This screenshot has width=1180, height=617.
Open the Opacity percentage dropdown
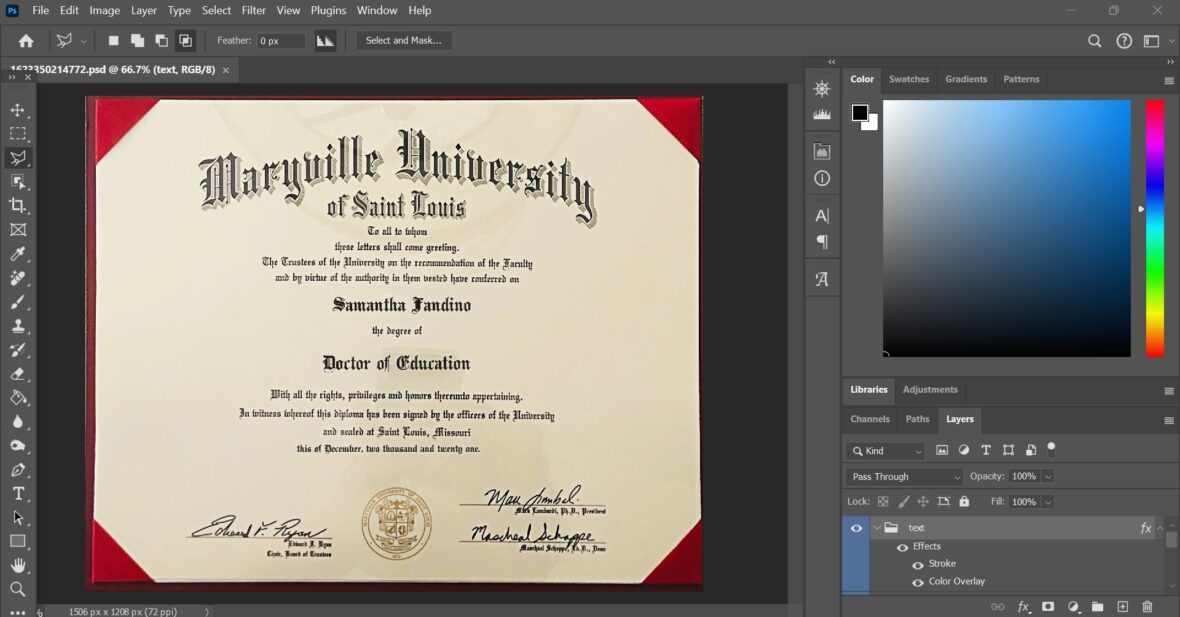[1047, 476]
